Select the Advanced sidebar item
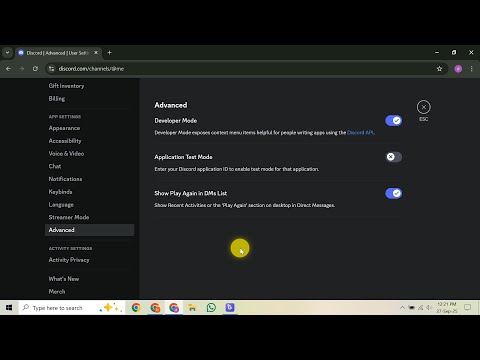The width and height of the screenshot is (480, 360). pyautogui.click(x=89, y=230)
